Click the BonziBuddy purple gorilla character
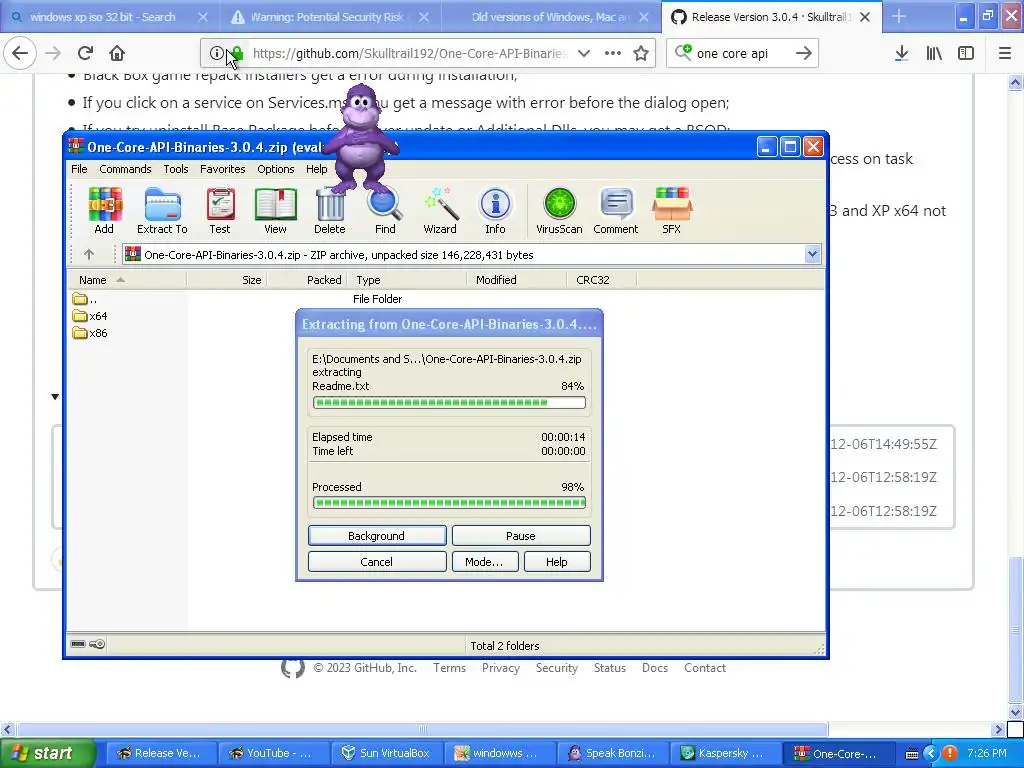Viewport: 1024px width, 768px height. [x=360, y=138]
